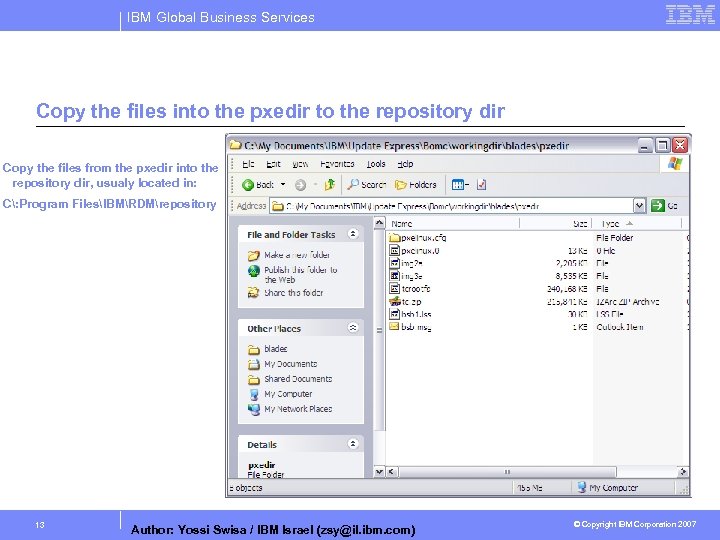Click the email zsy@il.ibm.com in footer
720x540 pixels.
pyautogui.click(x=366, y=530)
